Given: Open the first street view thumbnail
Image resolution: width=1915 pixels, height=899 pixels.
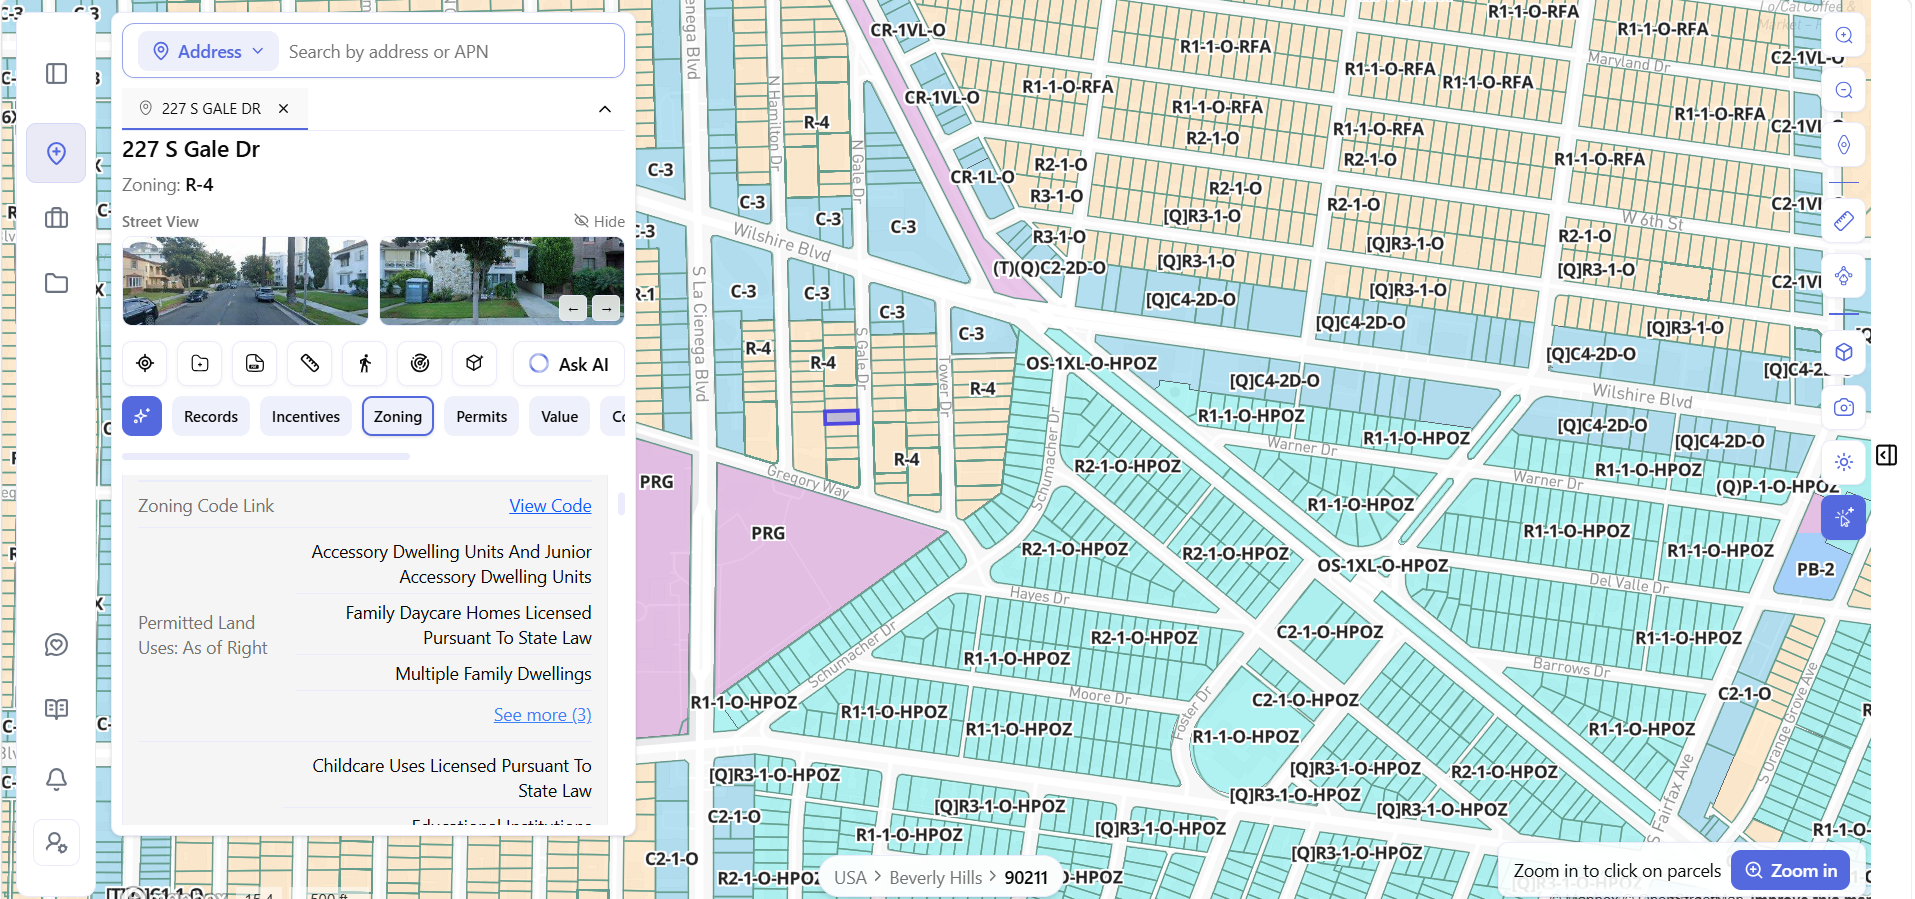Looking at the screenshot, I should coord(245,281).
